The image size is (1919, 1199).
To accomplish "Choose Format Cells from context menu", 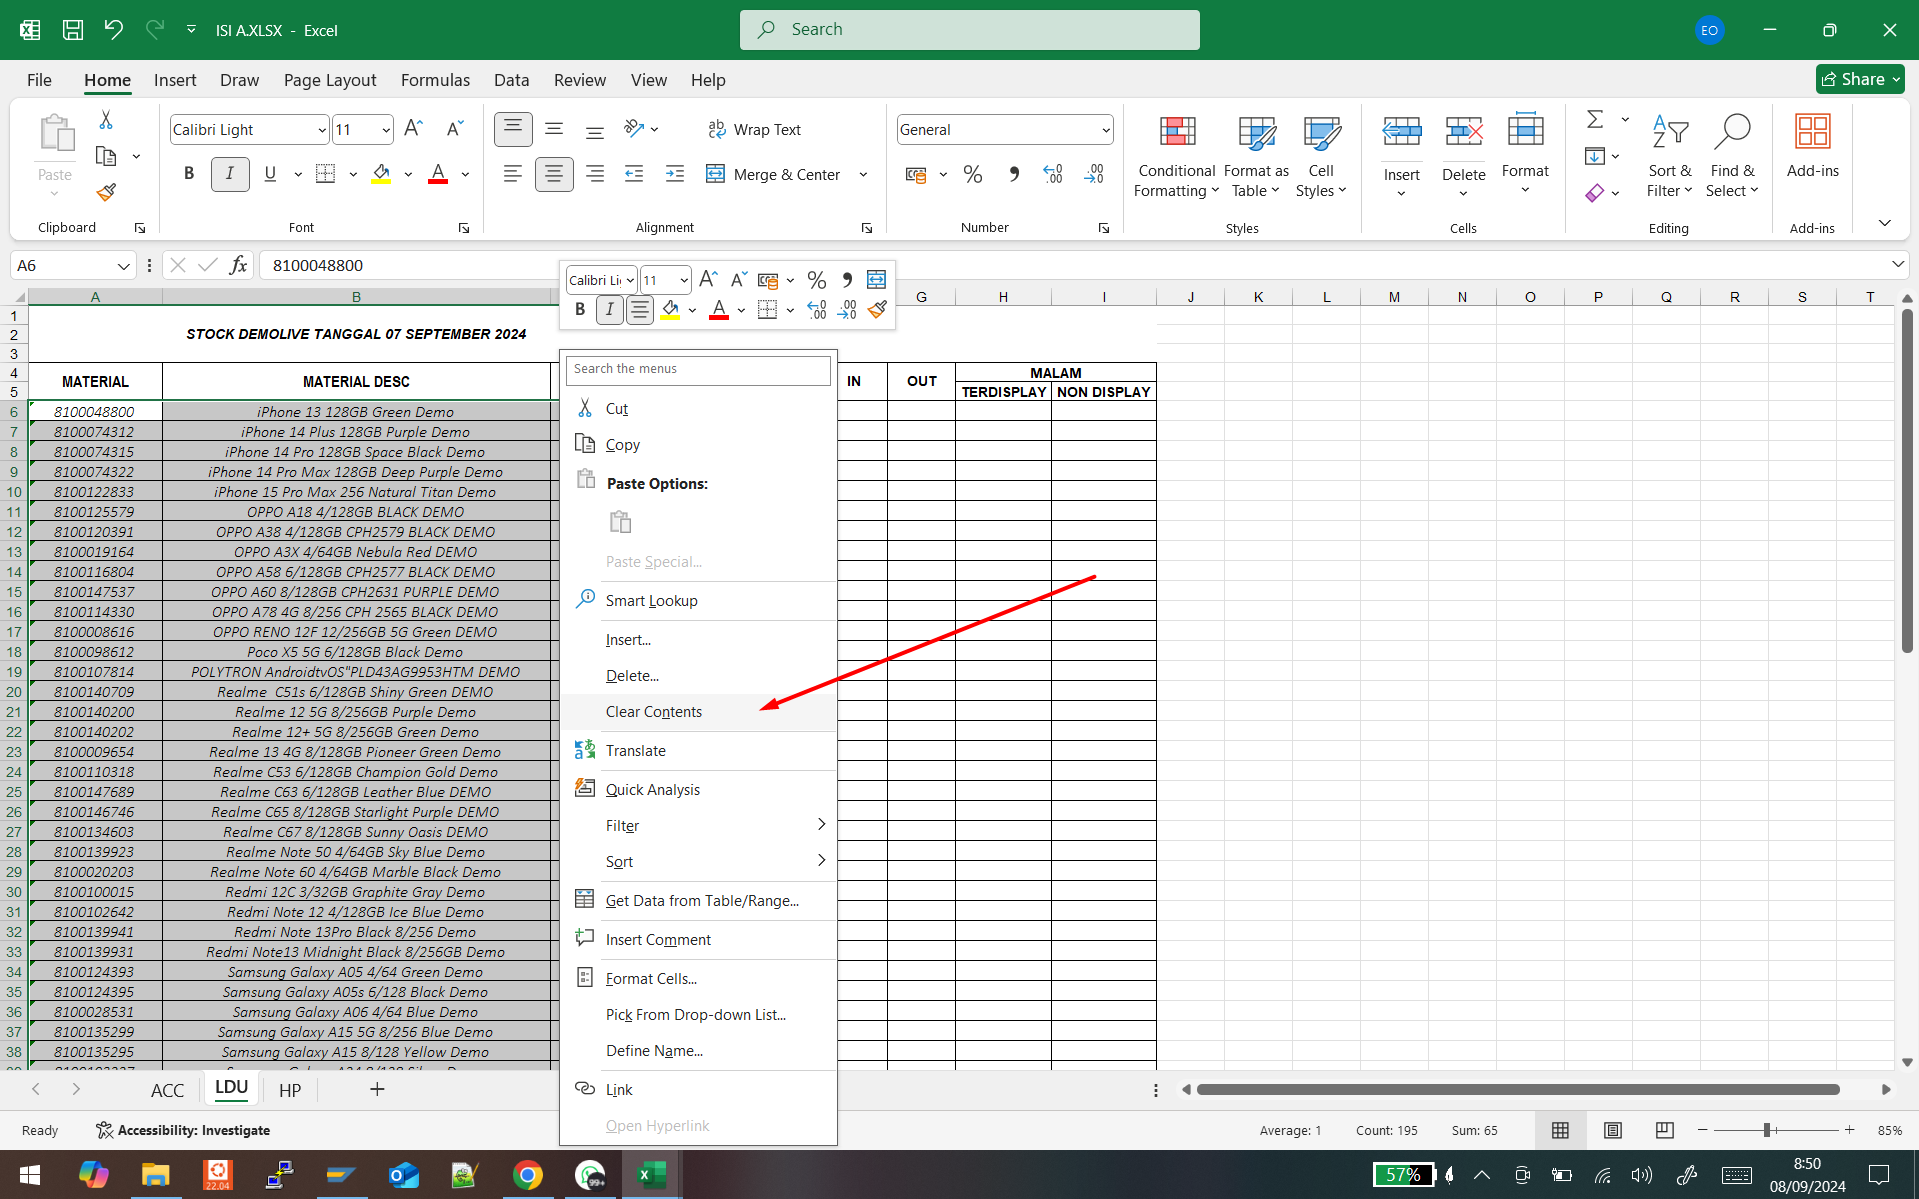I will tap(651, 979).
